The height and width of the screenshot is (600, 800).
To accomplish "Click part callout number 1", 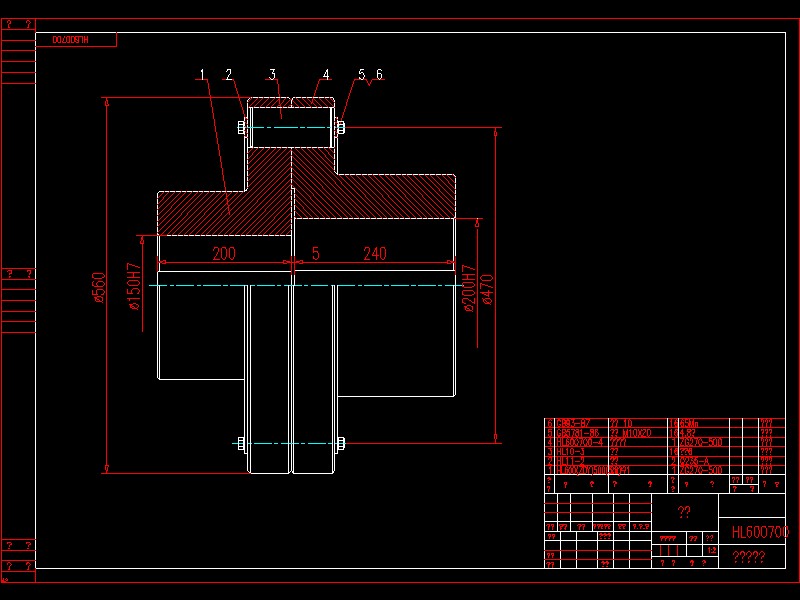I will (x=202, y=74).
